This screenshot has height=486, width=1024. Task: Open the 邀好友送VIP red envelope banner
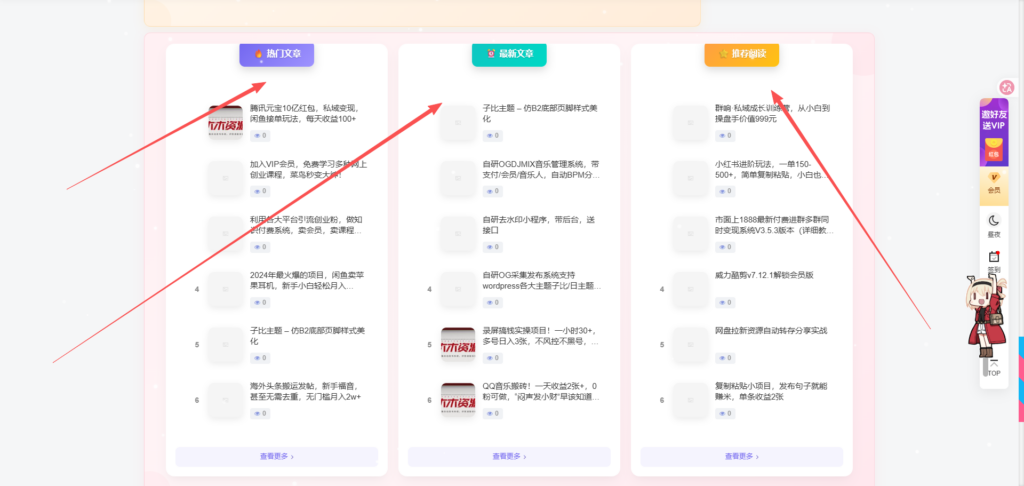[993, 133]
